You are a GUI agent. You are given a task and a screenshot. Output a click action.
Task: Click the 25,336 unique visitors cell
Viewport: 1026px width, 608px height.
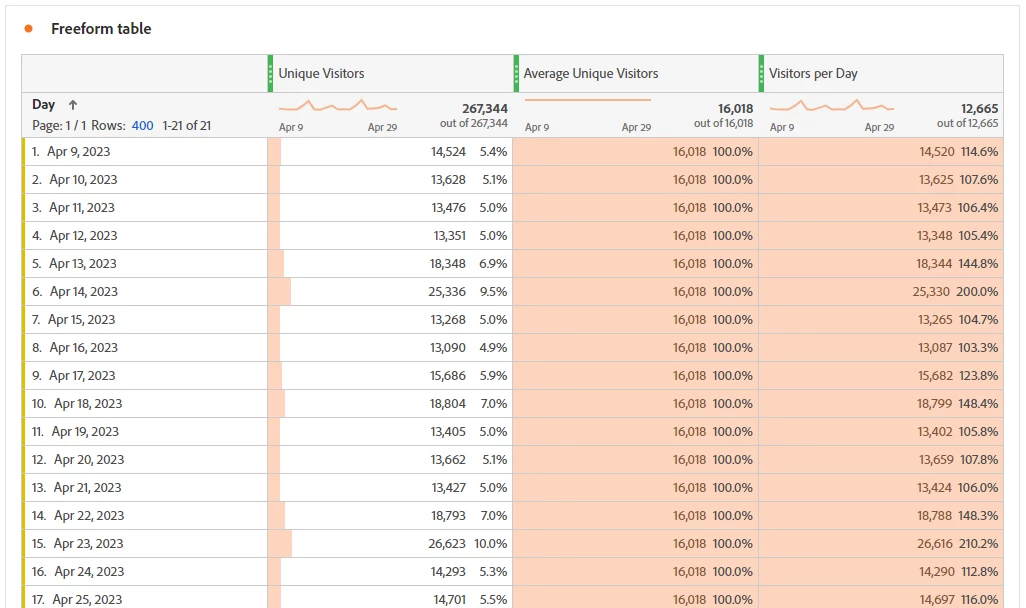coord(391,292)
